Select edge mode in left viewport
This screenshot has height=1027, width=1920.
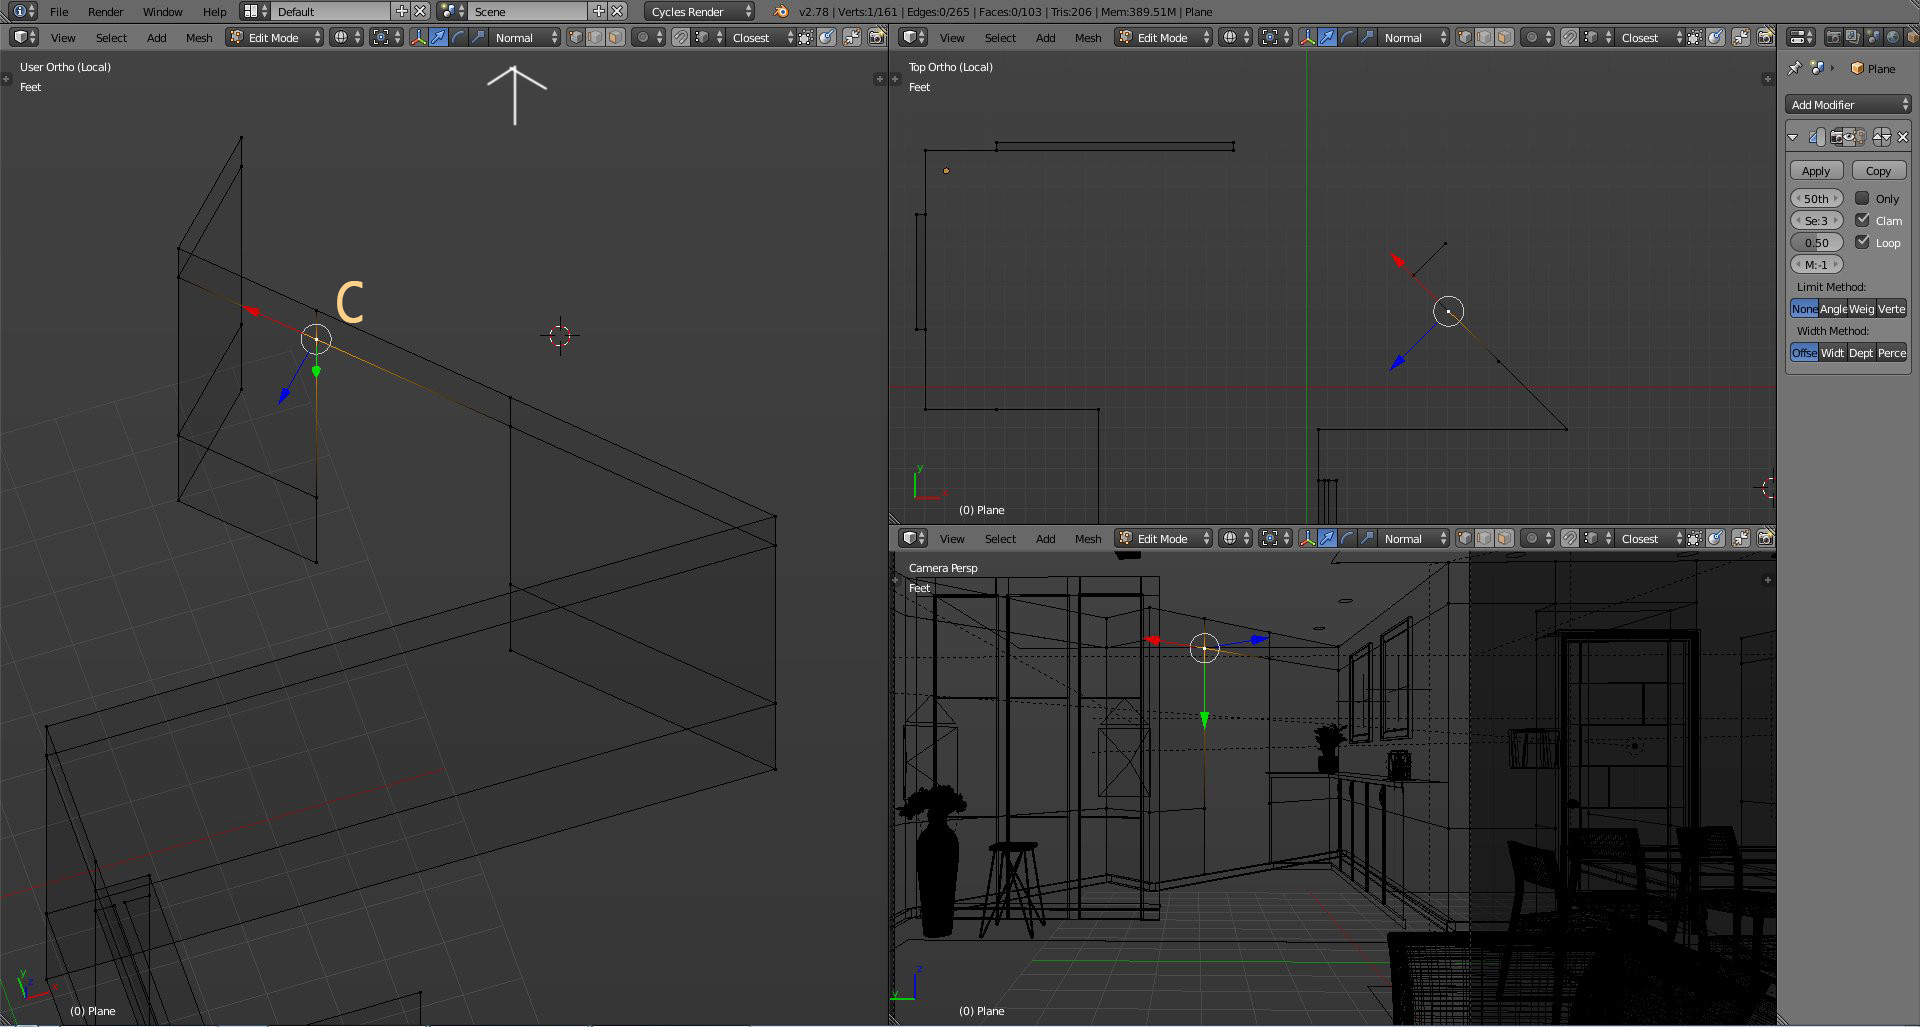pos(596,37)
